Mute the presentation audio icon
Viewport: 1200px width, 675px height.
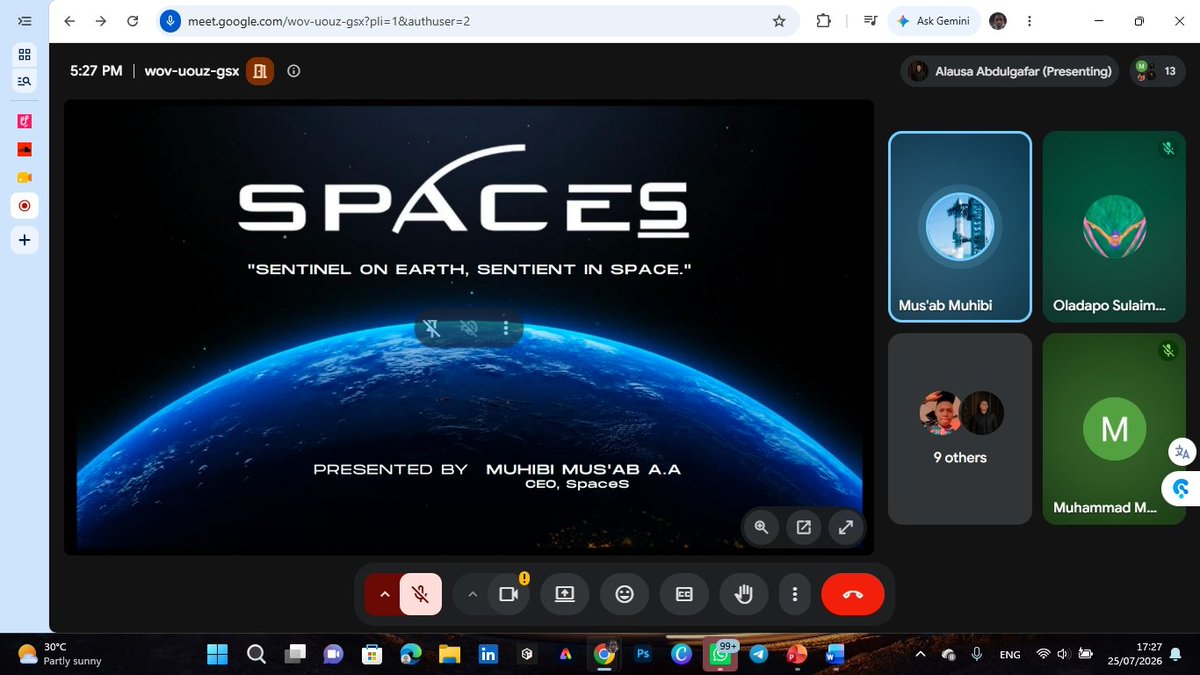469,328
